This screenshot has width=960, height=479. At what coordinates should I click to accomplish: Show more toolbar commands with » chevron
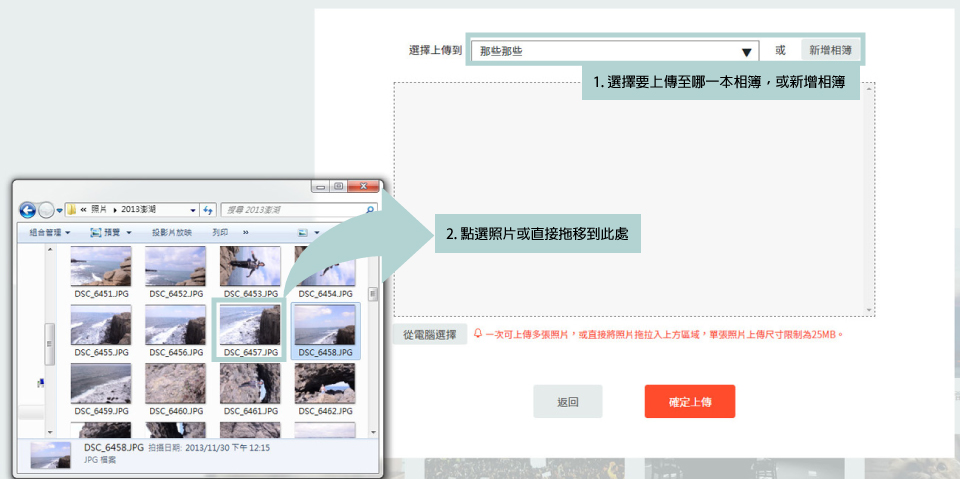[246, 233]
